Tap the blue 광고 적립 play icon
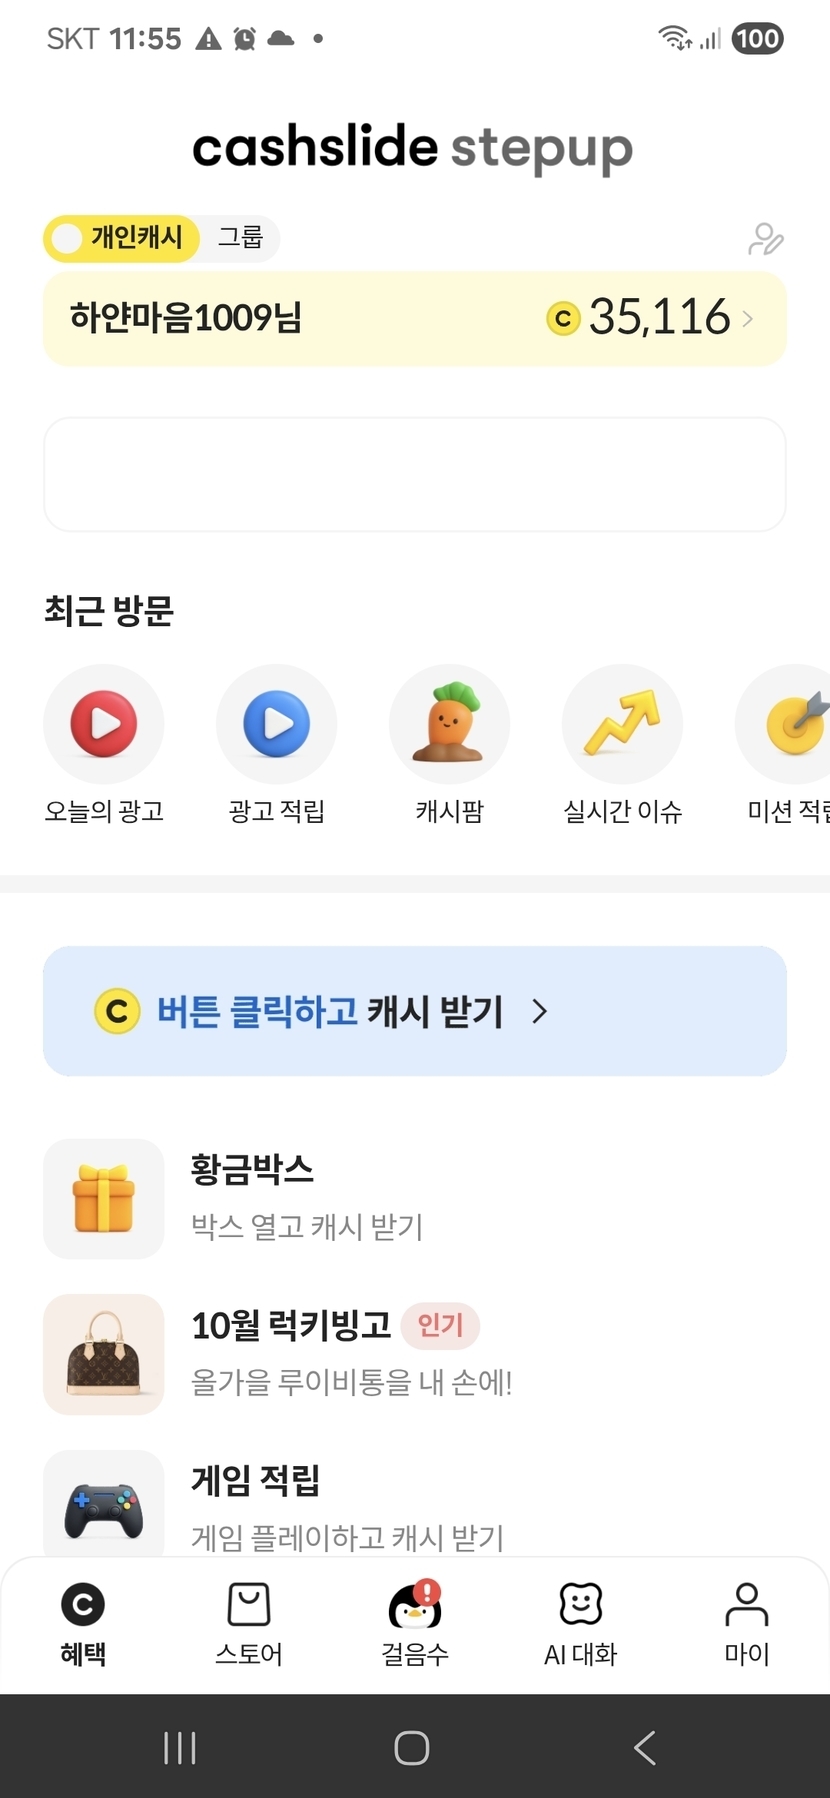Viewport: 830px width, 1798px height. coord(276,723)
